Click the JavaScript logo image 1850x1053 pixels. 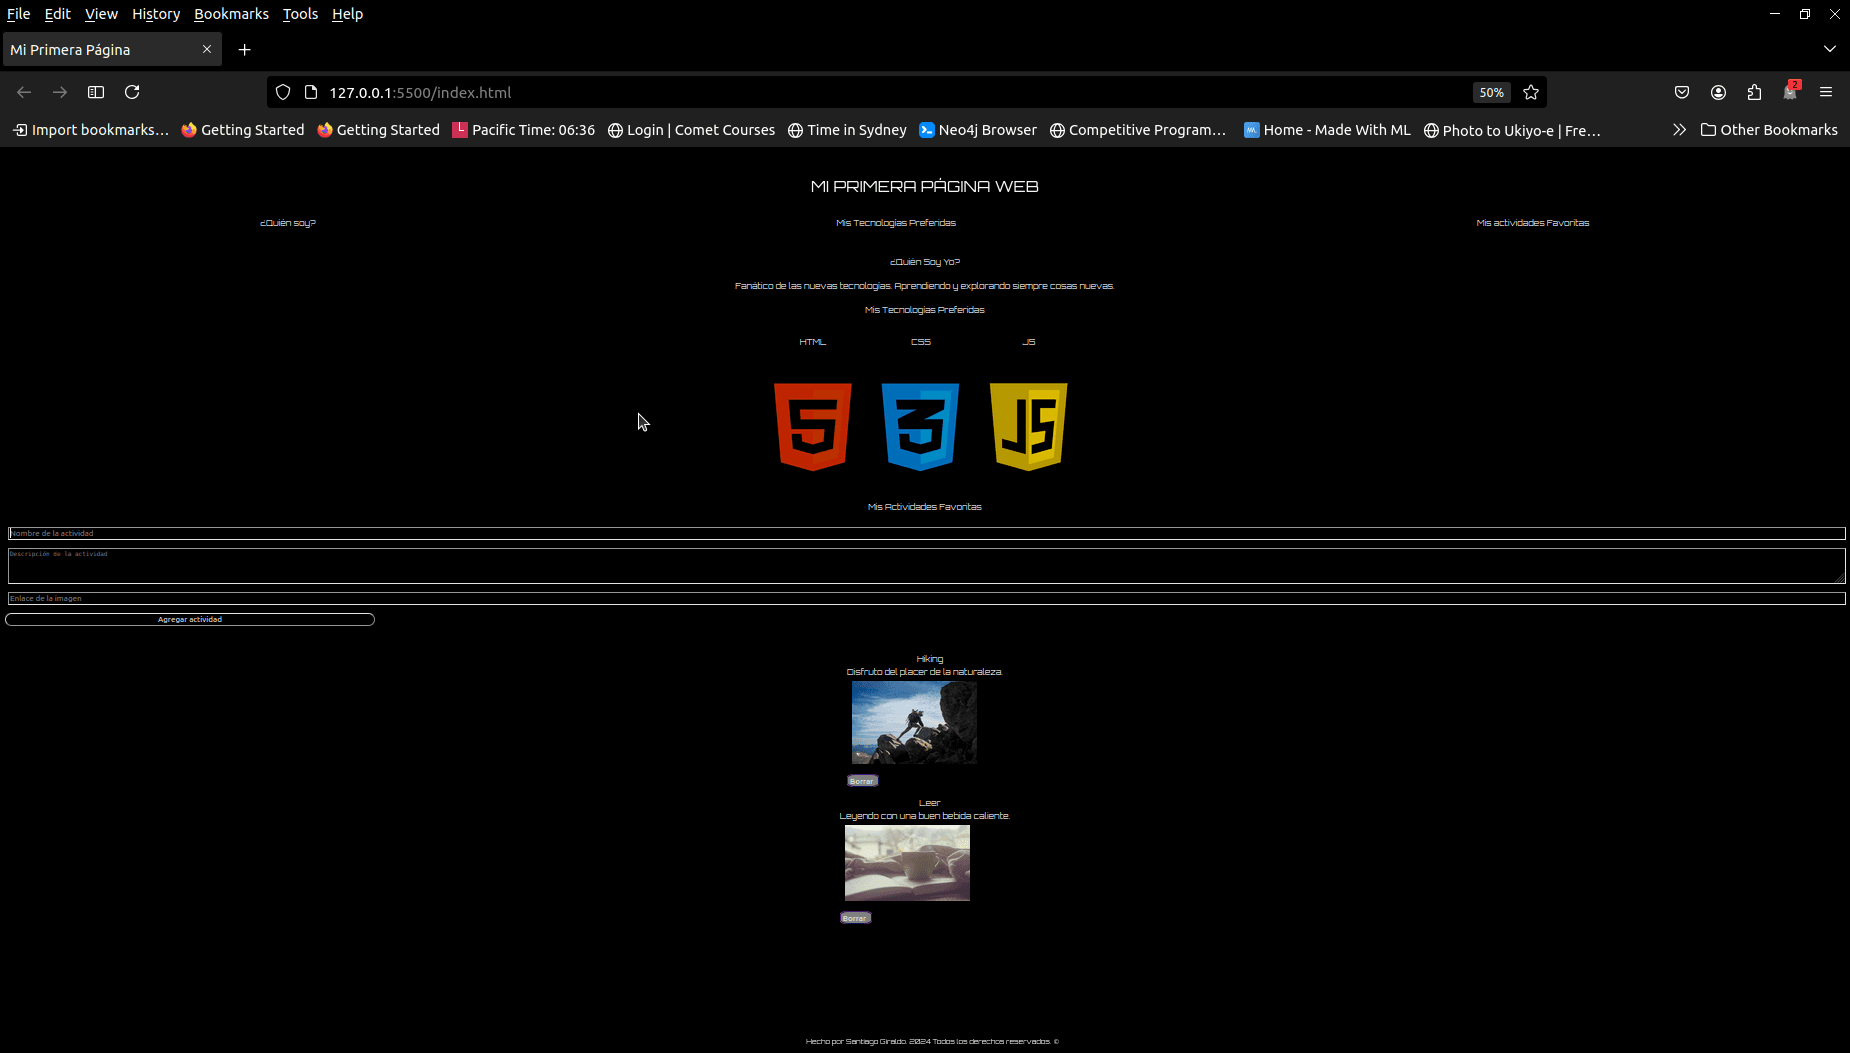[x=1028, y=427]
